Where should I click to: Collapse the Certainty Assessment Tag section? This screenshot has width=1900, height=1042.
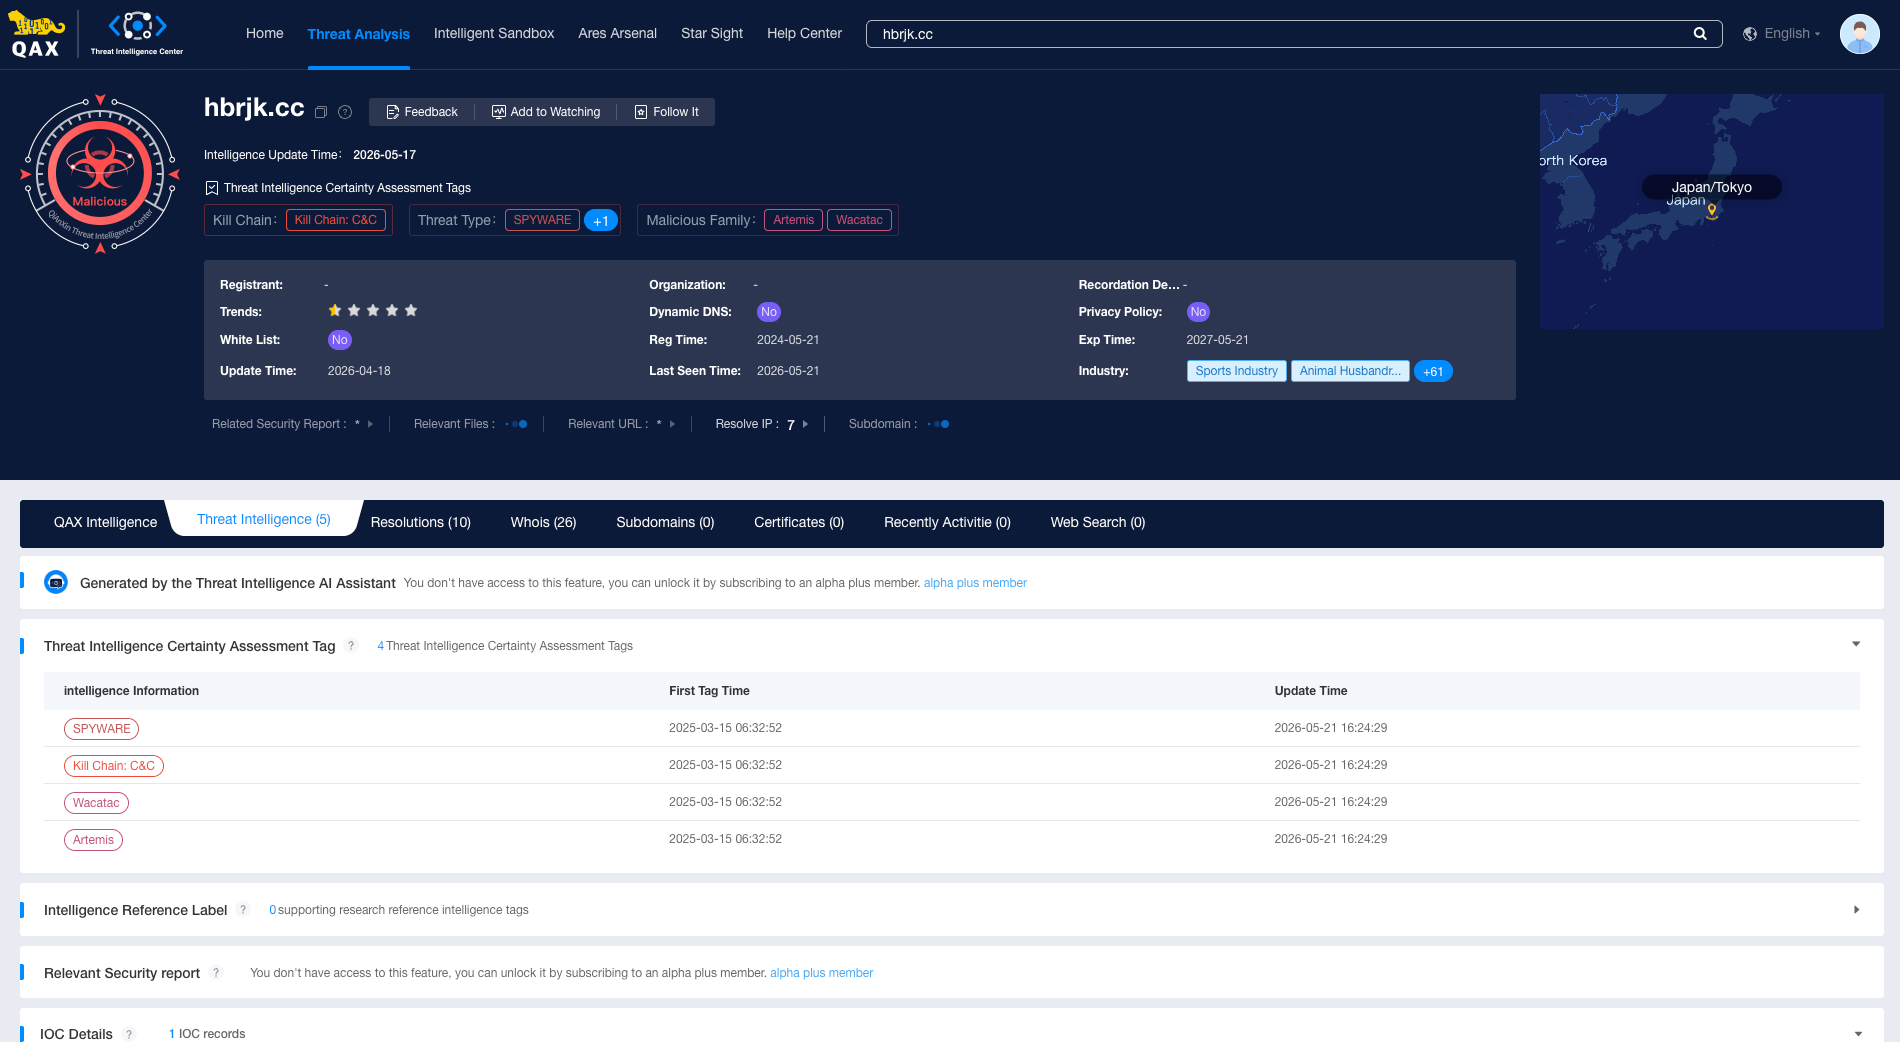1856,645
